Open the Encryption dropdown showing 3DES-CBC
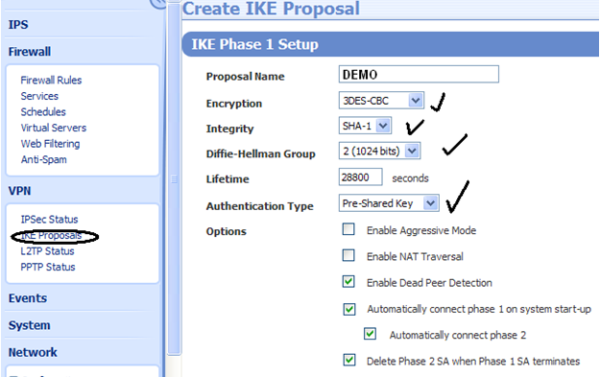 tap(415, 101)
